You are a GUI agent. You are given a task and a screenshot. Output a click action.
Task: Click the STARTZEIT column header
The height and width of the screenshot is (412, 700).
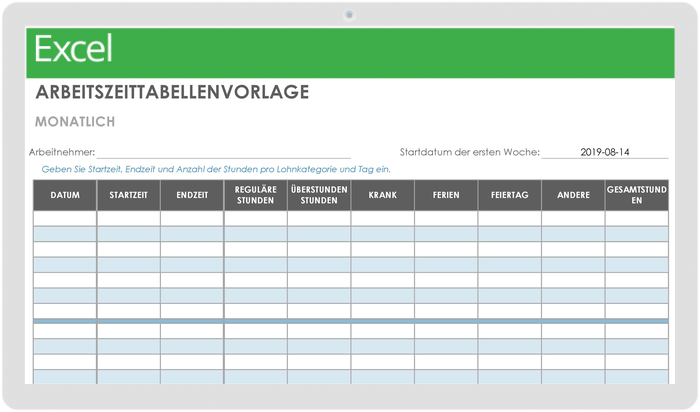point(129,195)
